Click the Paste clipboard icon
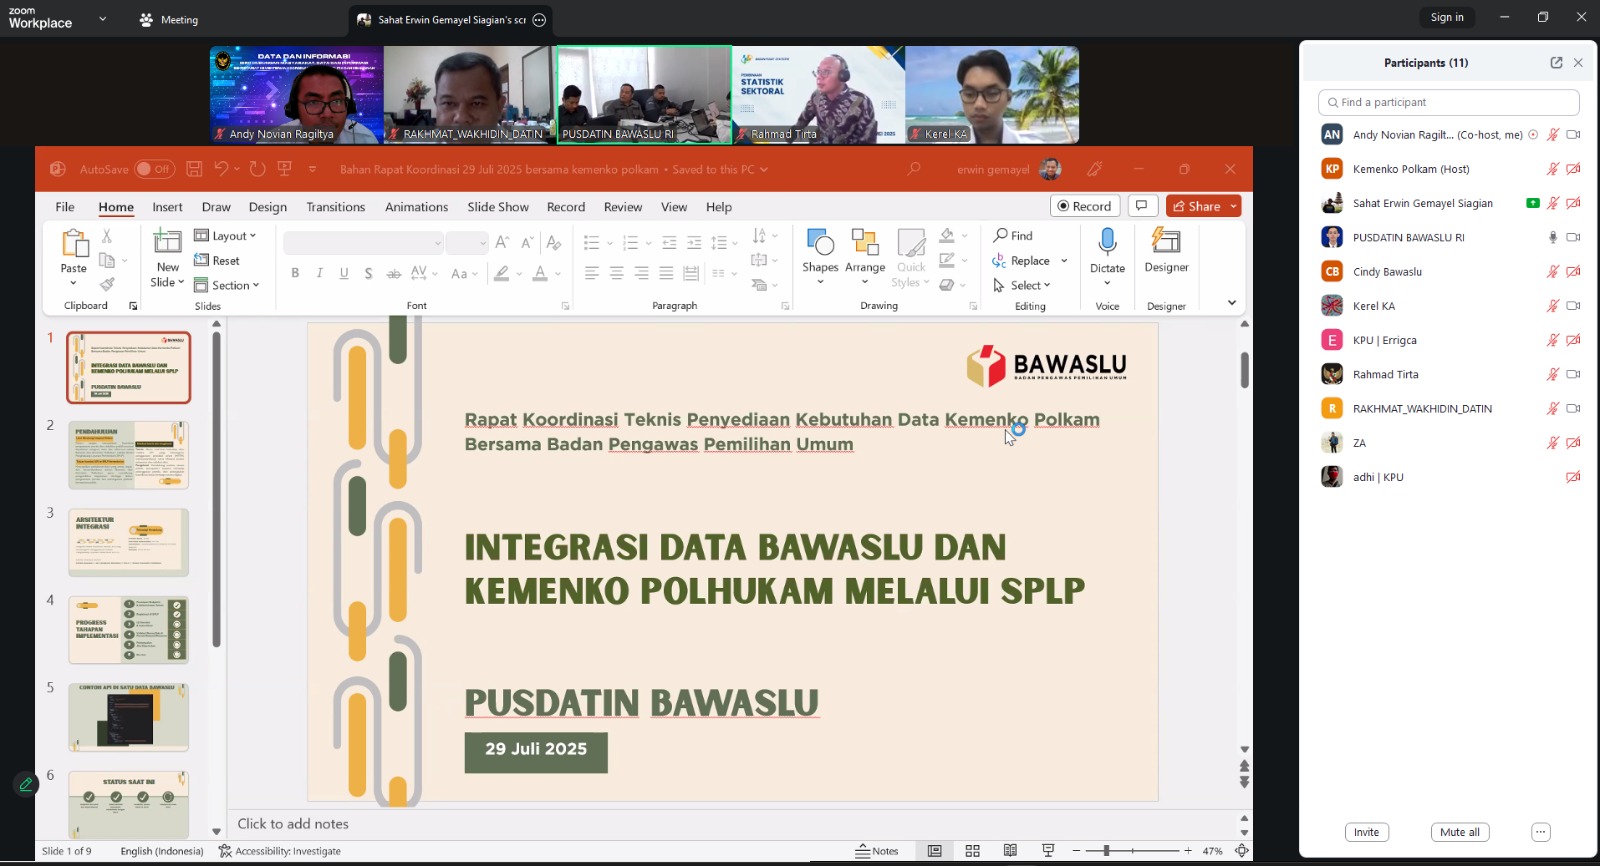The width and height of the screenshot is (1600, 866). click(x=74, y=243)
